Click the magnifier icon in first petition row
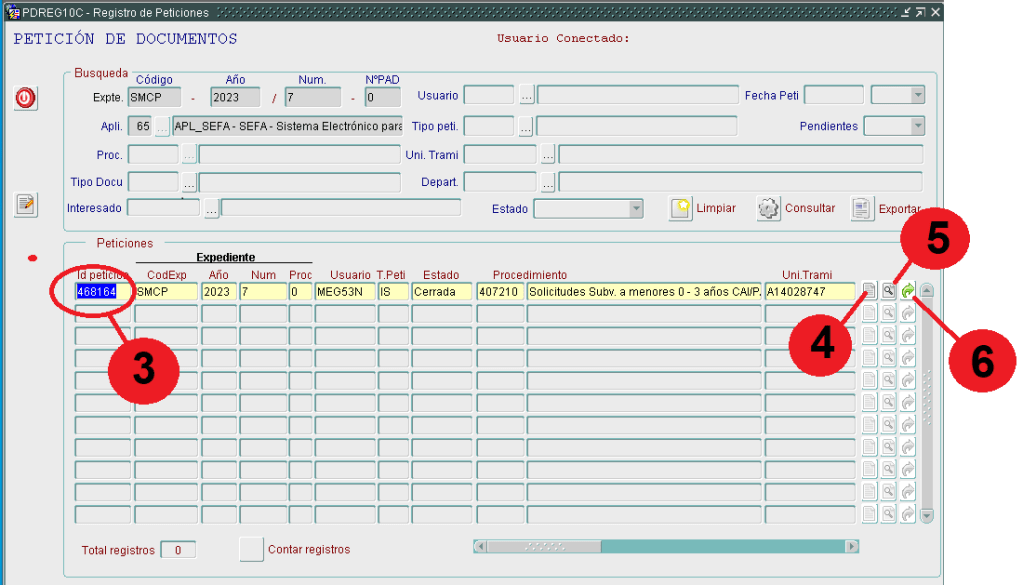The width and height of the screenshot is (1023, 585). [x=888, y=292]
